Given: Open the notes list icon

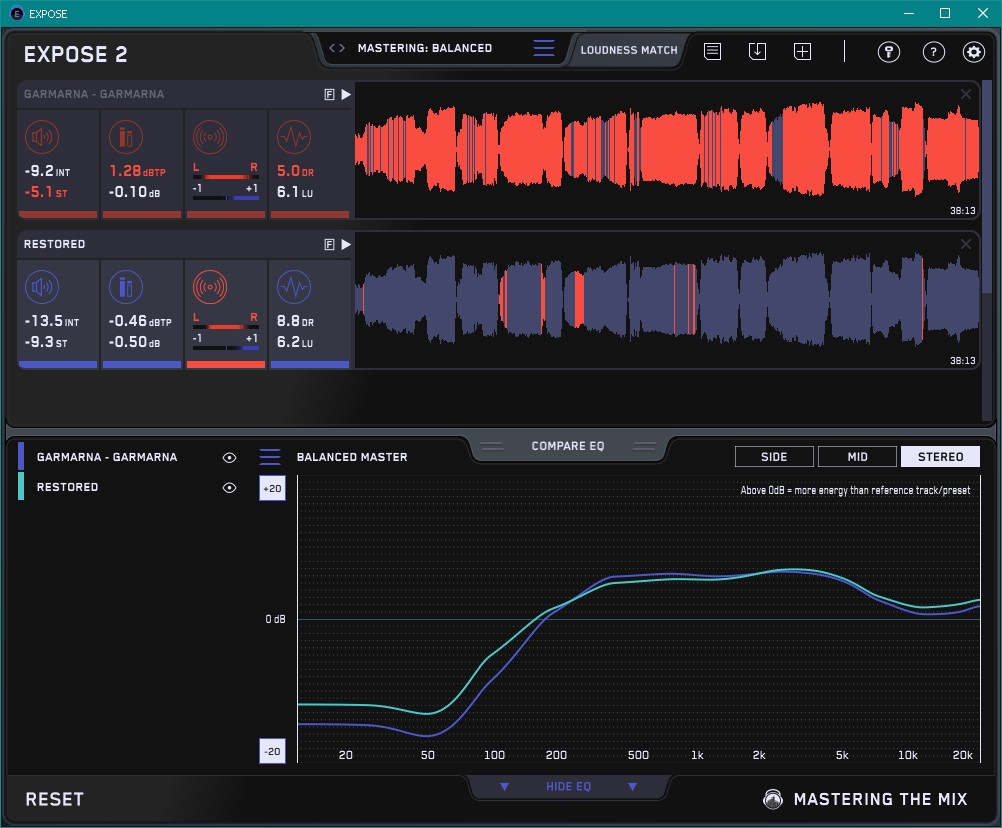Looking at the screenshot, I should 712,51.
